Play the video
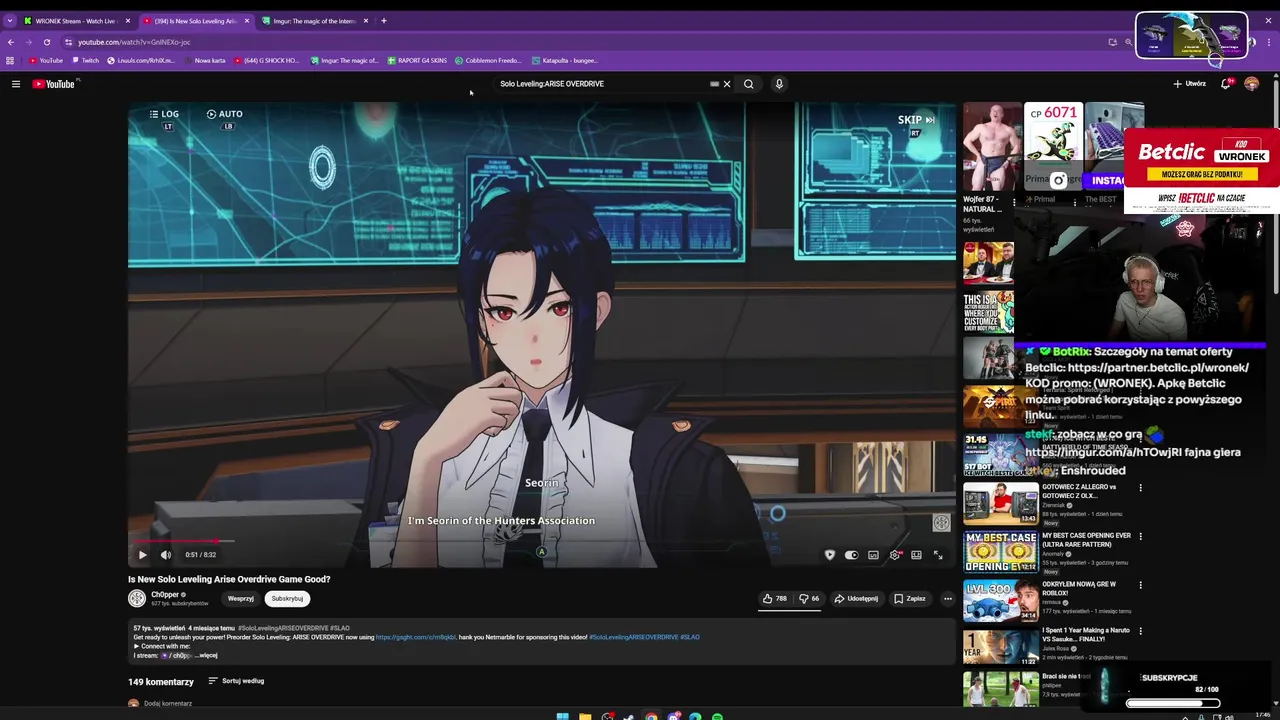The image size is (1280, 720). pyautogui.click(x=142, y=555)
